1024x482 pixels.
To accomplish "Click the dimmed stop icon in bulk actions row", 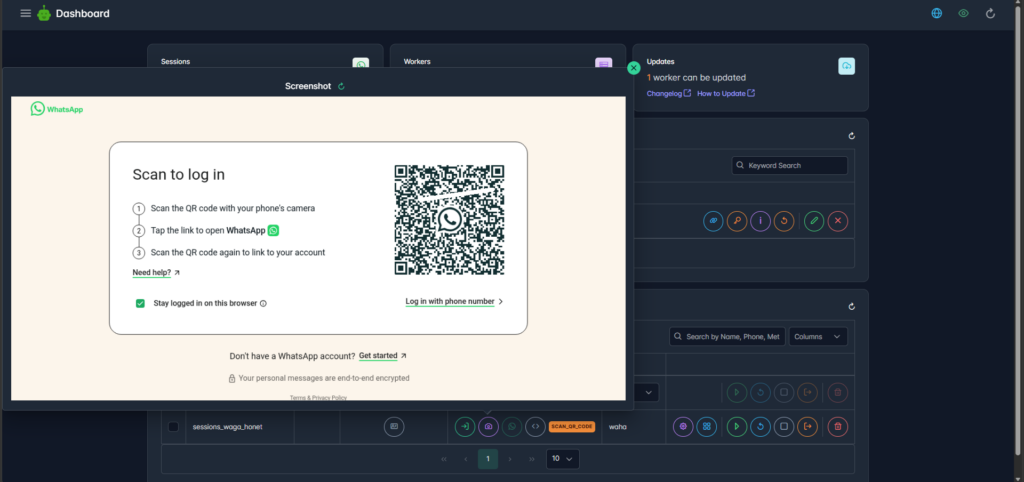I will (x=784, y=393).
